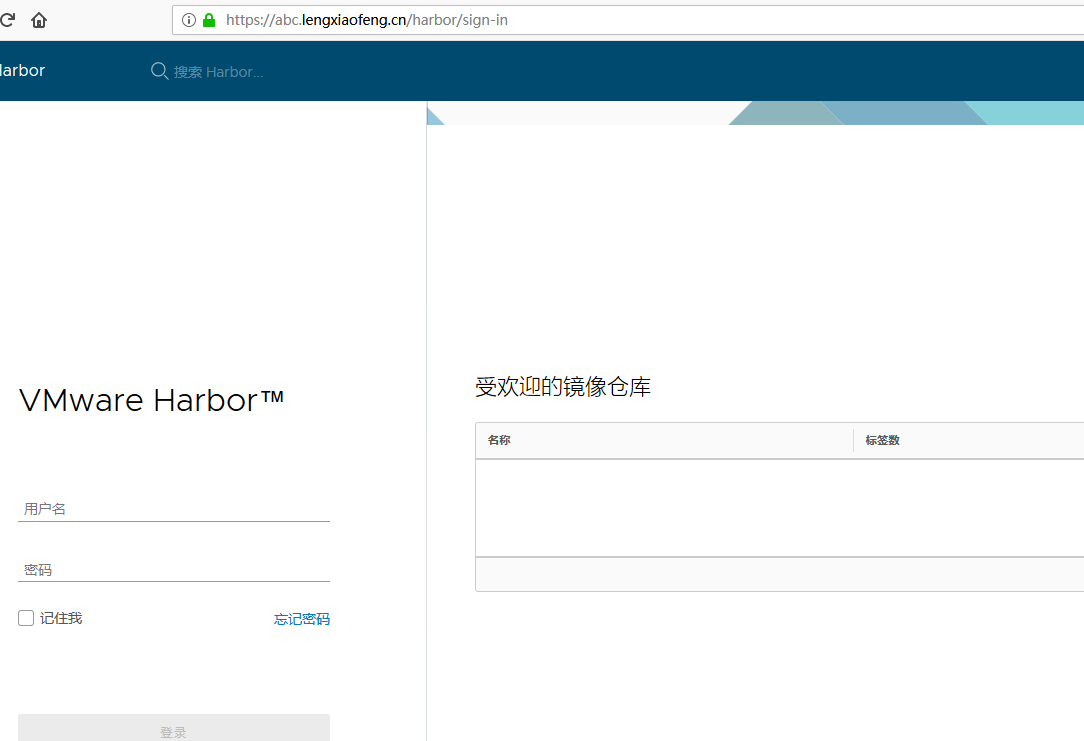Image resolution: width=1084 pixels, height=741 pixels.
Task: Go to the browser home page icon
Action: click(39, 20)
